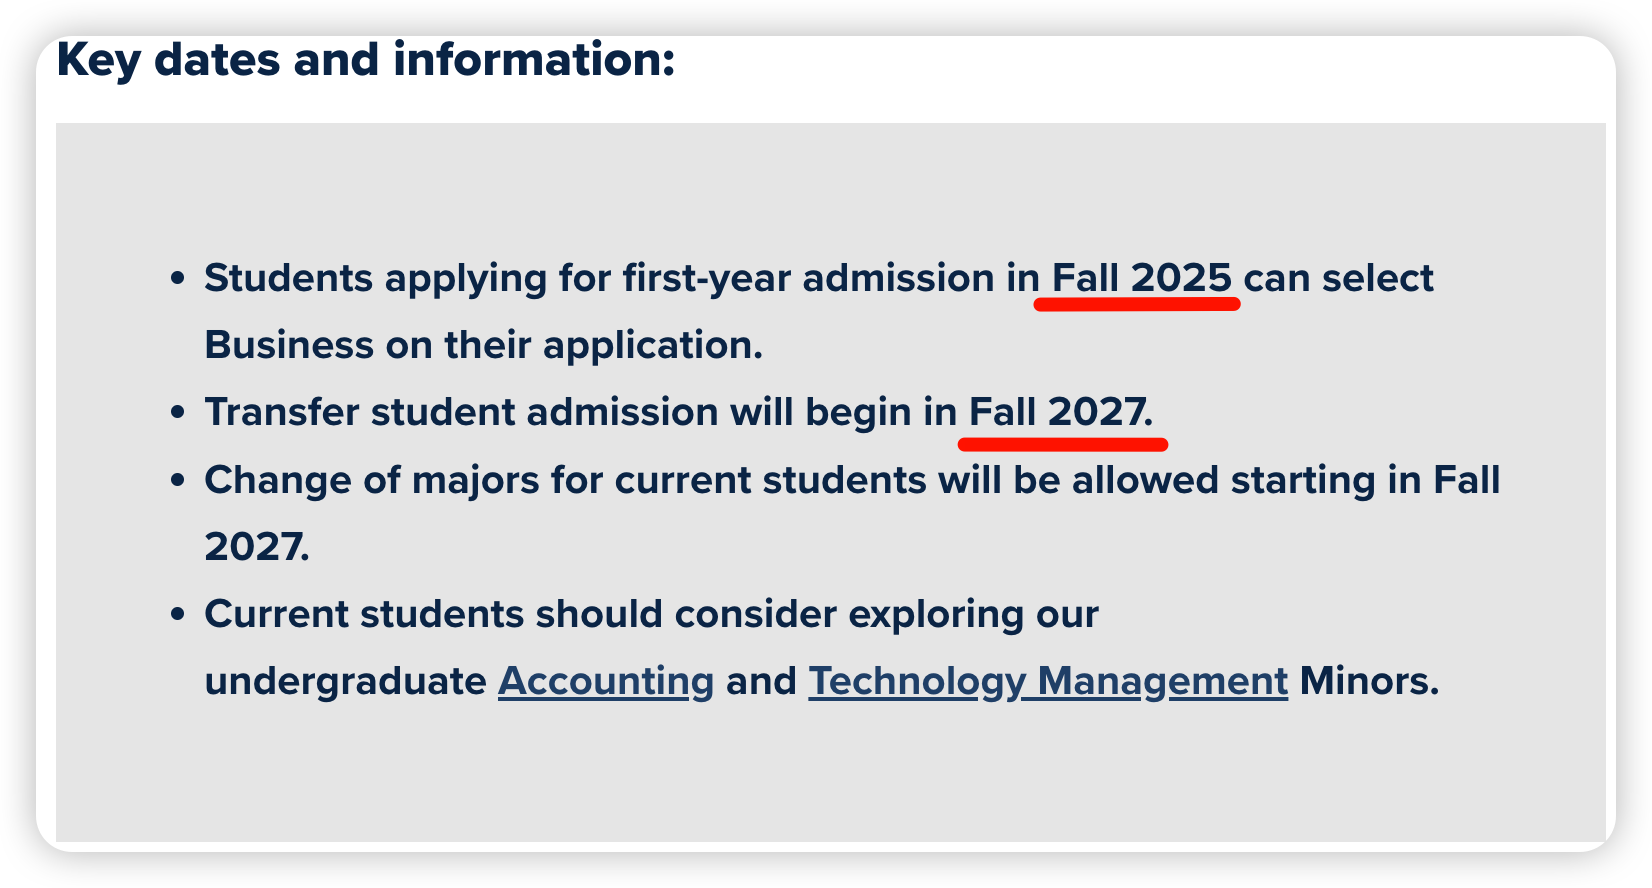Open the Technology Management minor link
Image resolution: width=1652 pixels, height=888 pixels.
pos(1048,681)
